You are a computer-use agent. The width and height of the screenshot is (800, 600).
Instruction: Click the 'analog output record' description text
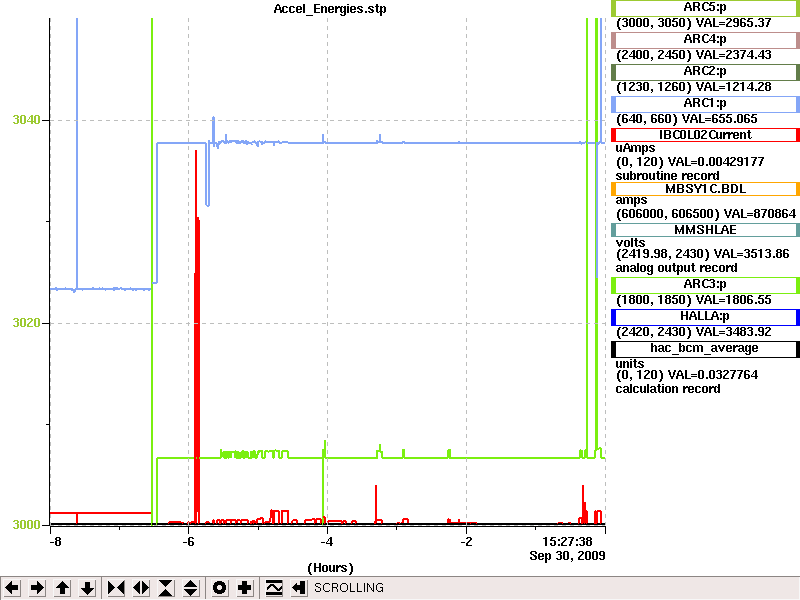677,268
